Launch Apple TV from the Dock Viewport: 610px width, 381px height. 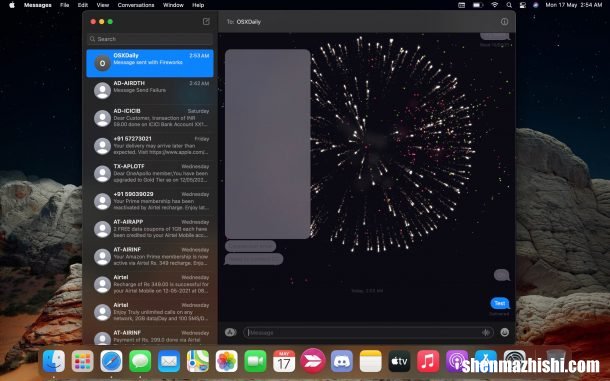[399, 361]
